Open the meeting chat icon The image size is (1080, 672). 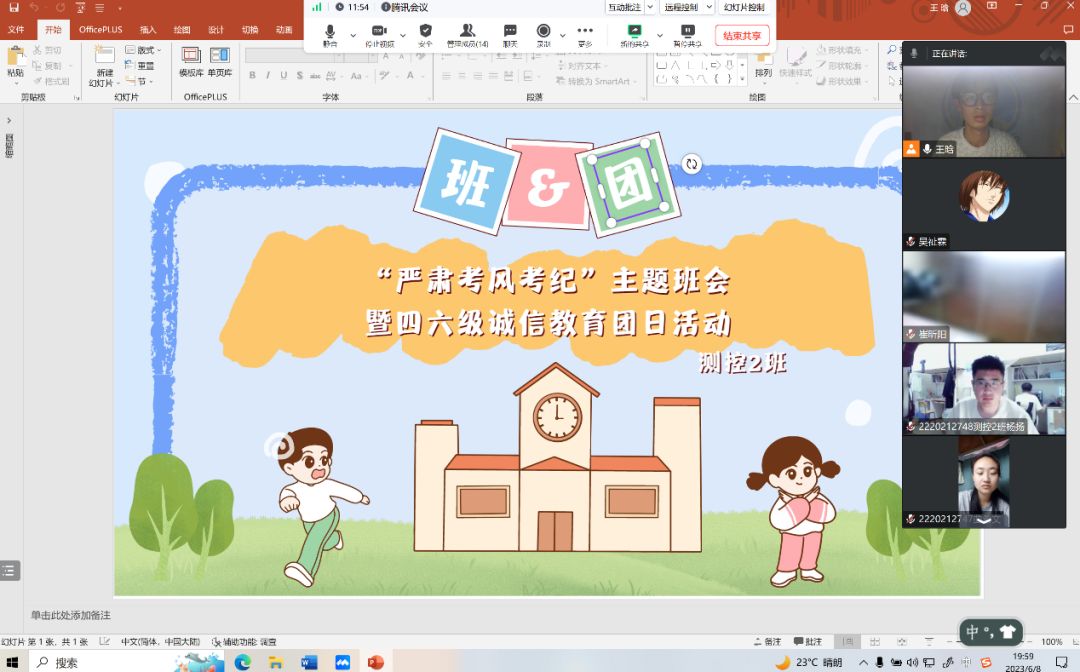[510, 35]
